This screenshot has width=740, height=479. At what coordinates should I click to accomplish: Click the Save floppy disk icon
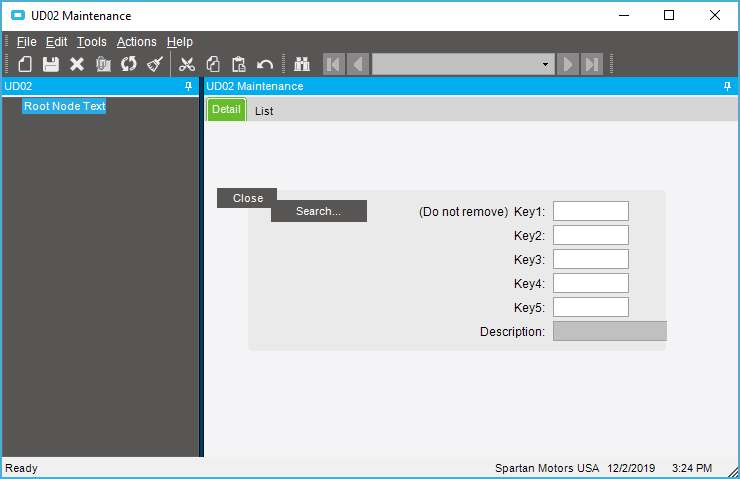50,64
